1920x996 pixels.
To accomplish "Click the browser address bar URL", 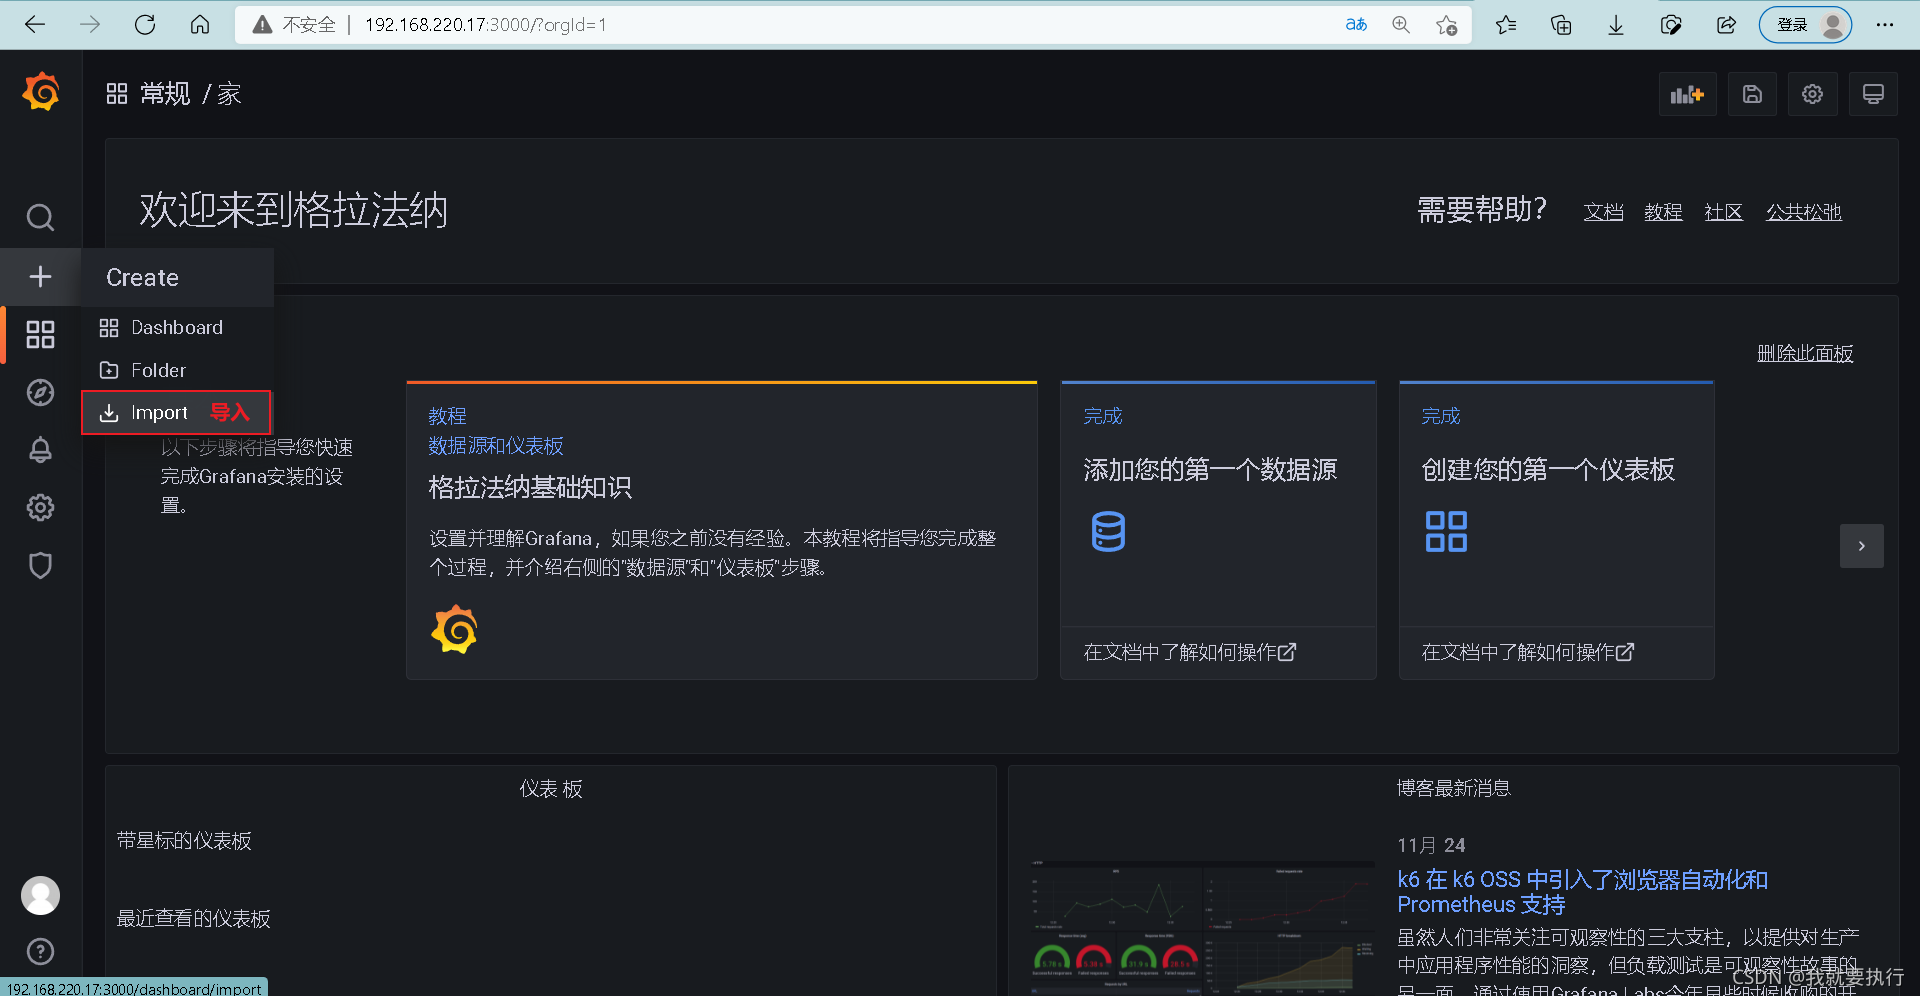I will click(485, 25).
